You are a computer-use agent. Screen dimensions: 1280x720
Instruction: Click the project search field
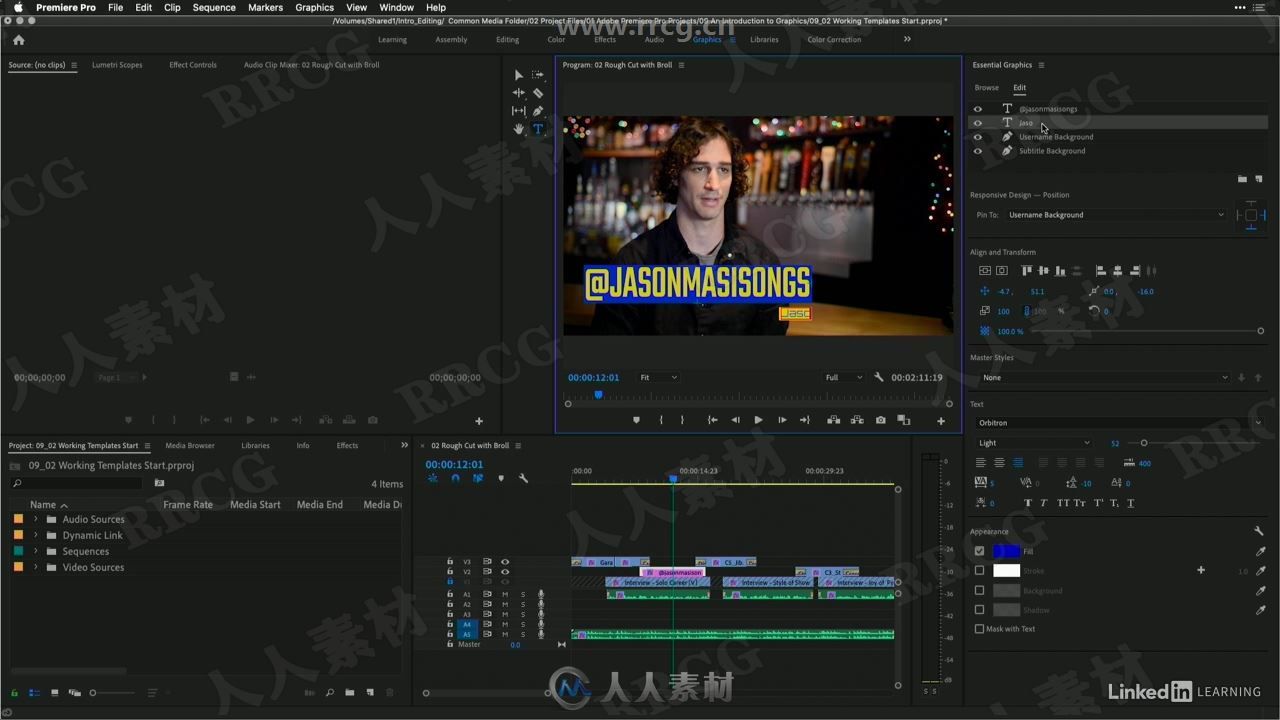75,484
